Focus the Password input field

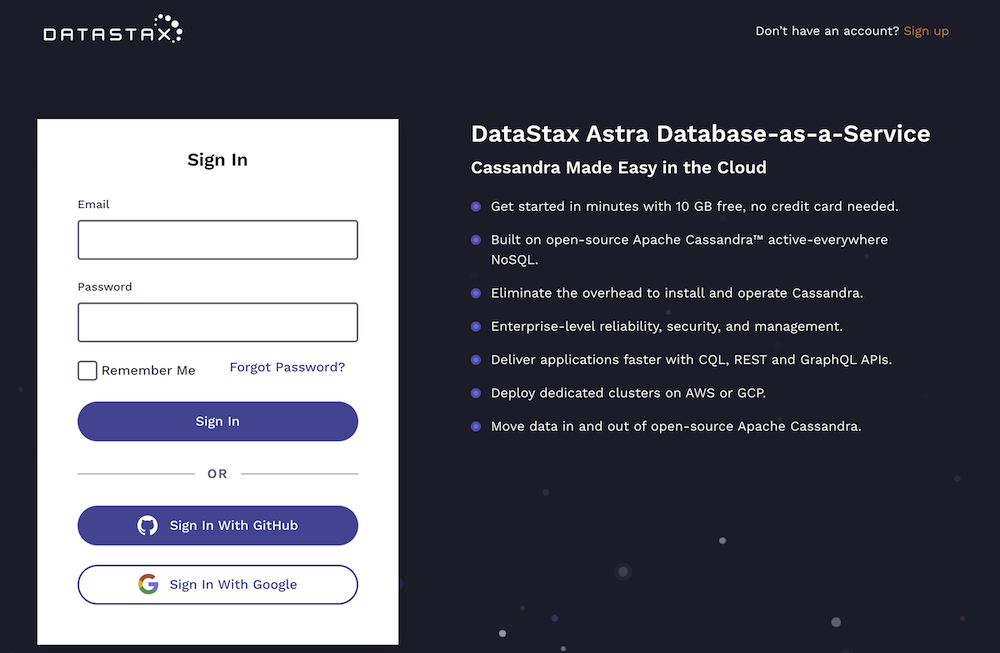(217, 322)
